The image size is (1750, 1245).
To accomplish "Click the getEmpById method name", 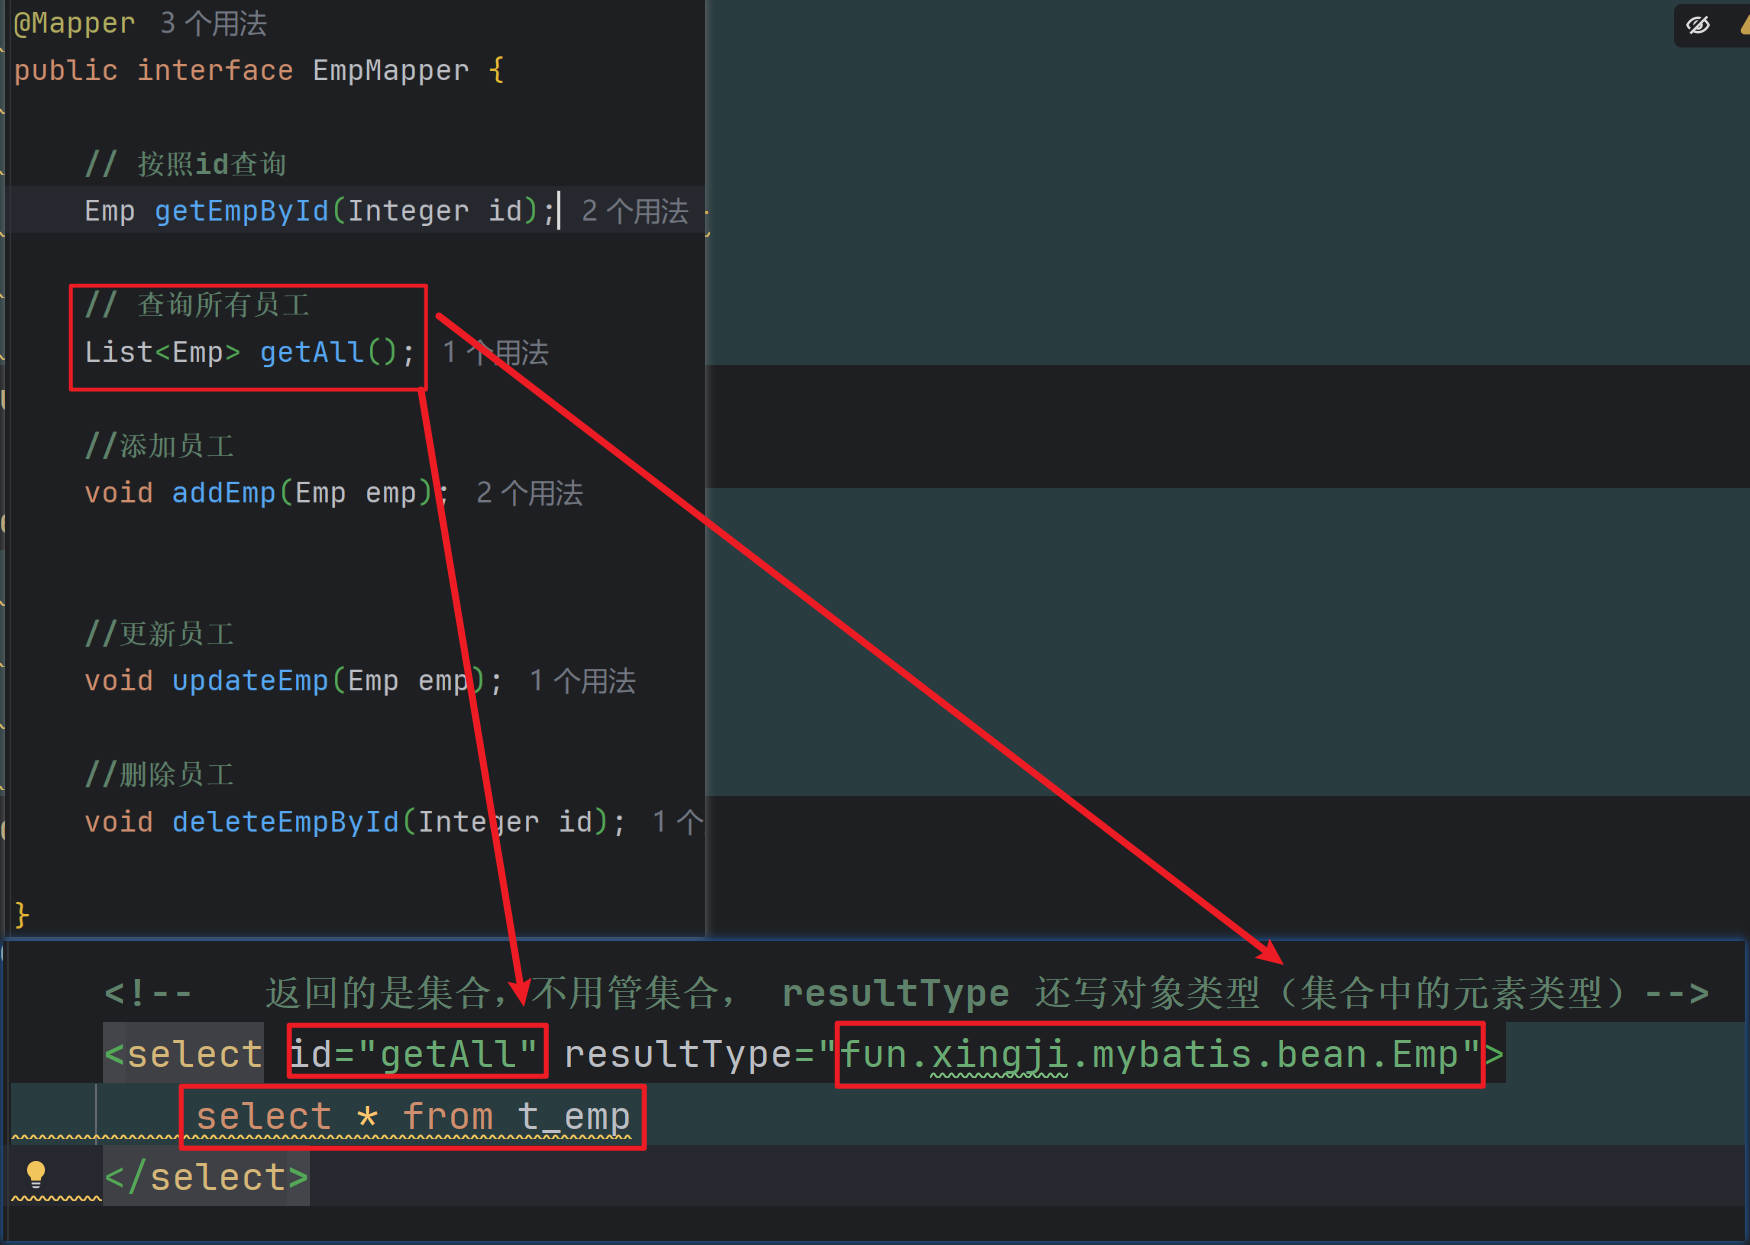I will [241, 211].
